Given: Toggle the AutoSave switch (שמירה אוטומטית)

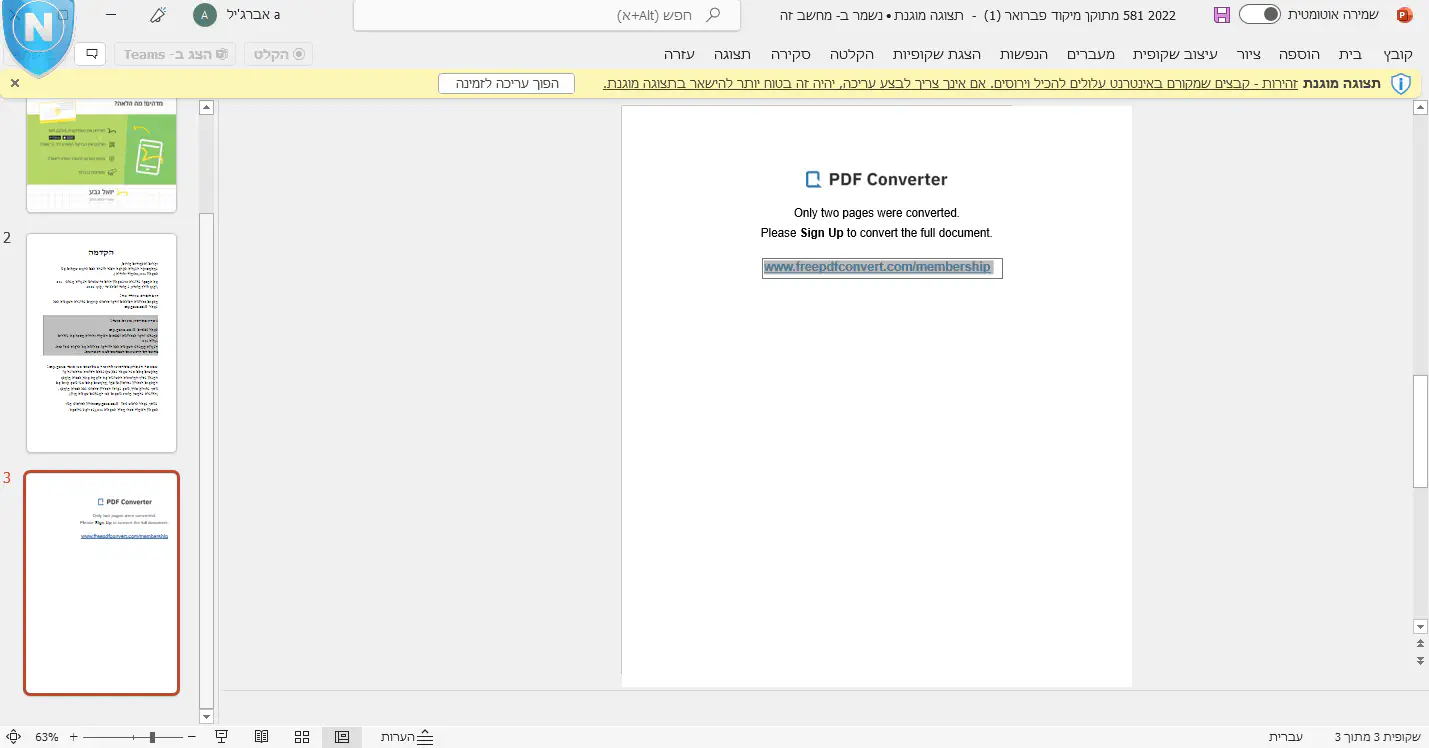Looking at the screenshot, I should tap(1259, 15).
